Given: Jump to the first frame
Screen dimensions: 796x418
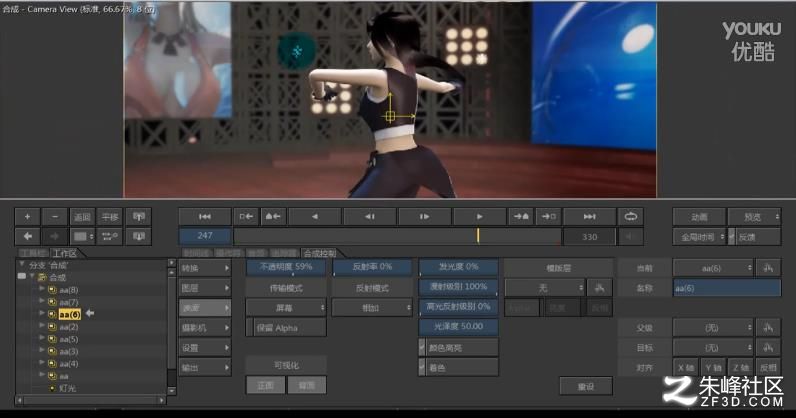Looking at the screenshot, I should [x=205, y=217].
